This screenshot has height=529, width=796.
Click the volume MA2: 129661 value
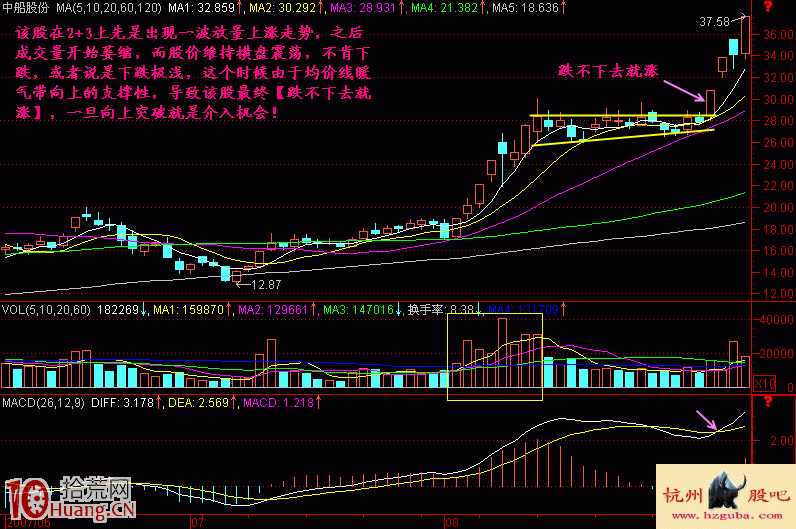coord(273,310)
